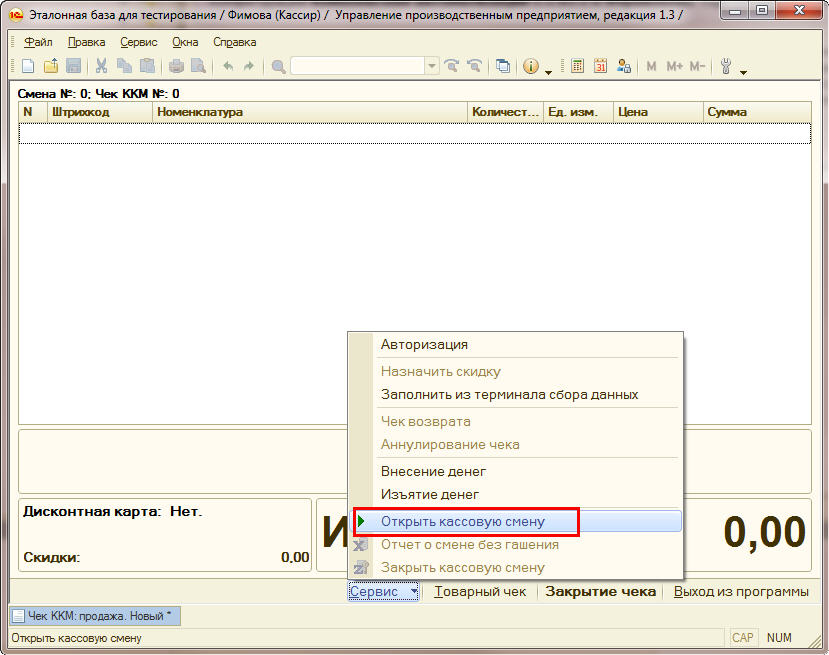Choose Заполнить из терминала сбора данных
This screenshot has height=655, width=829.
tap(515, 395)
